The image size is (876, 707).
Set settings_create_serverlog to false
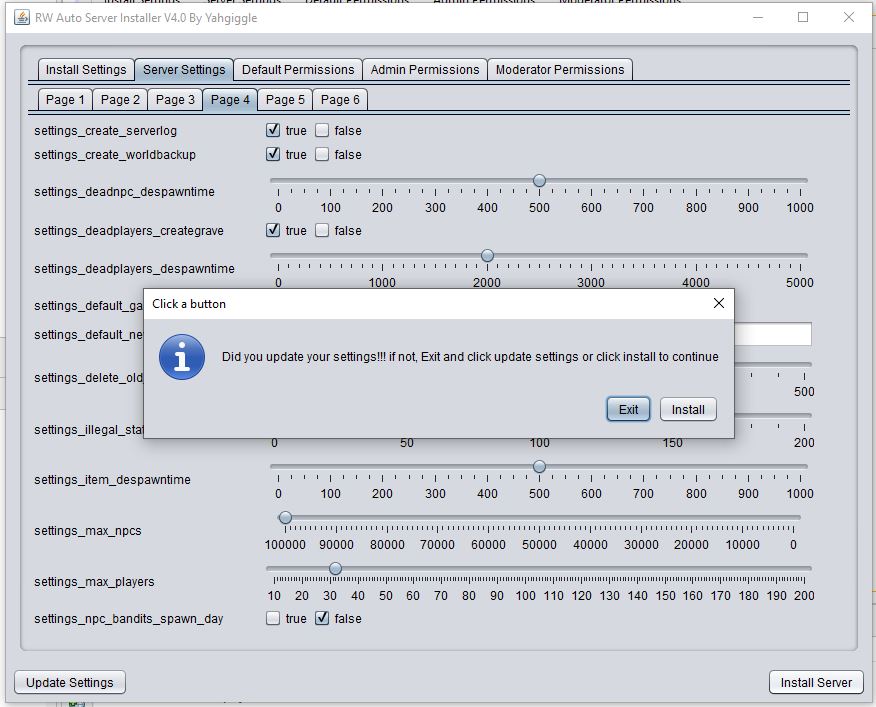click(x=322, y=130)
